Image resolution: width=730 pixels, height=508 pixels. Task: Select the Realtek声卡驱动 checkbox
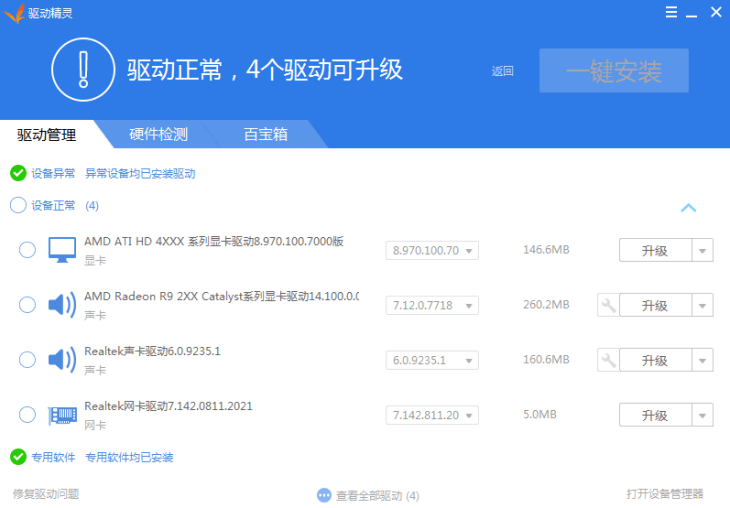pos(27,359)
